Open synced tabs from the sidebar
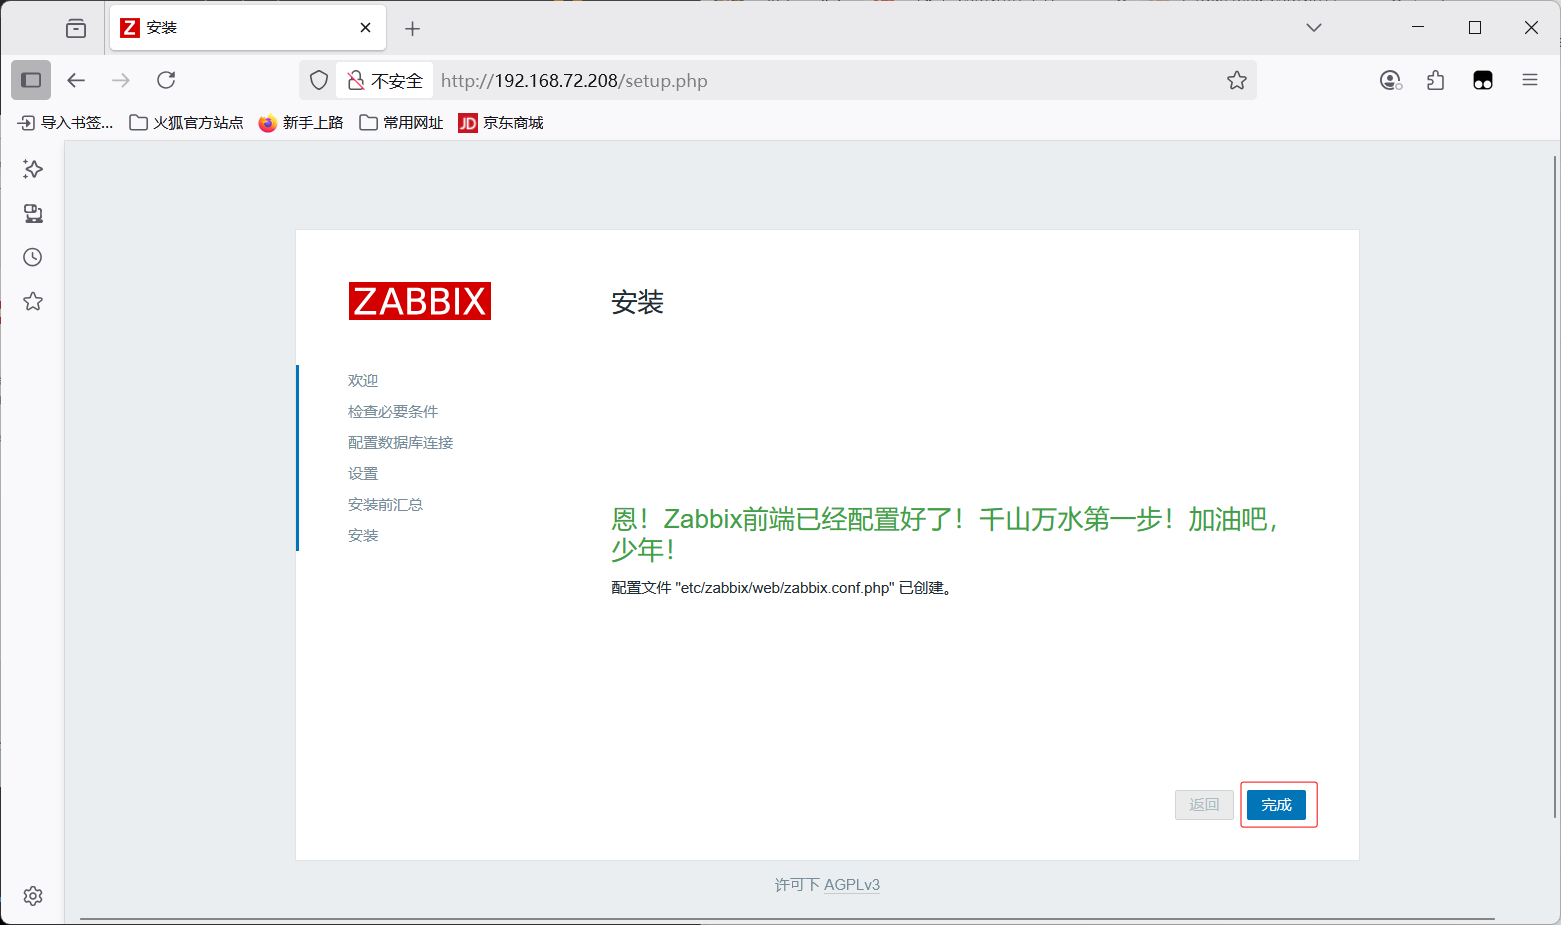1561x925 pixels. click(x=32, y=213)
